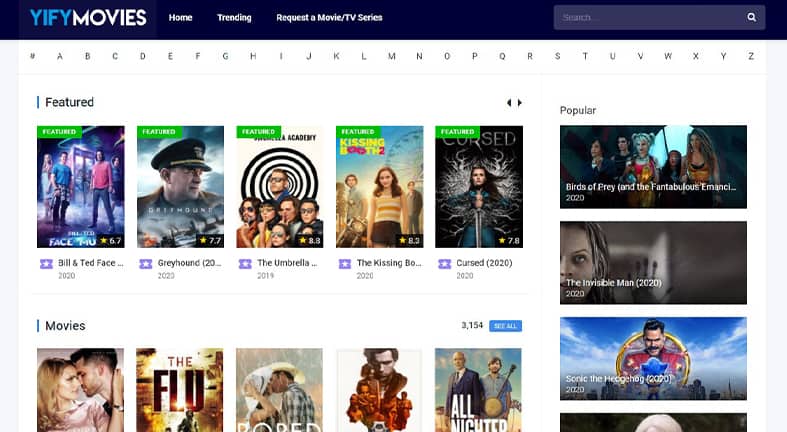
Task: Open Cursed (2020) title link
Action: pyautogui.click(x=484, y=263)
